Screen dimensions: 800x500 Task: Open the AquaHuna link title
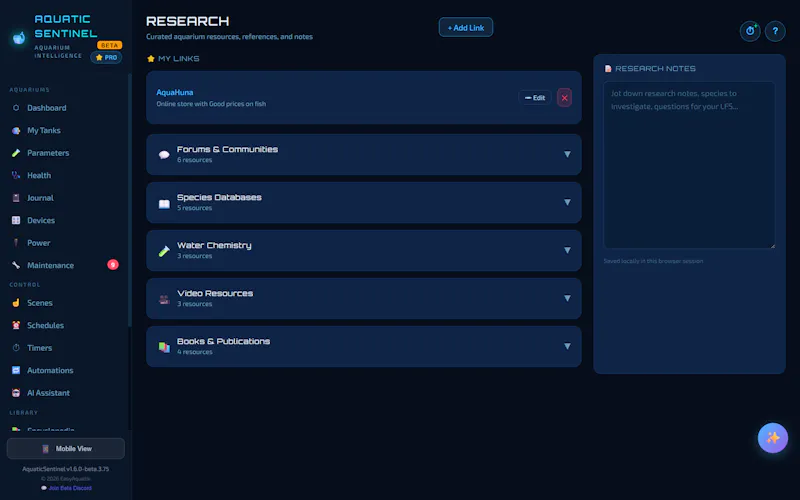click(174, 92)
